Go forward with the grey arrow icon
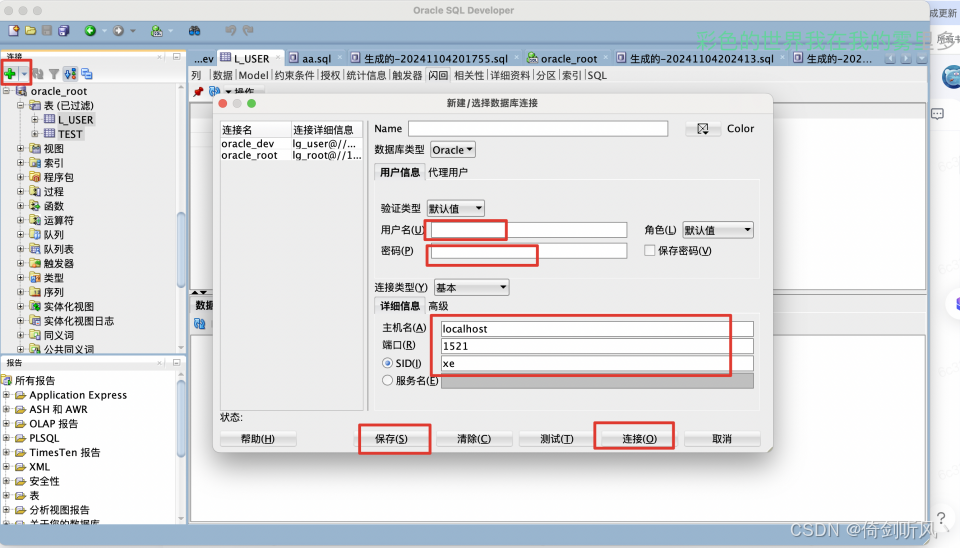This screenshot has width=960, height=548. click(x=119, y=31)
